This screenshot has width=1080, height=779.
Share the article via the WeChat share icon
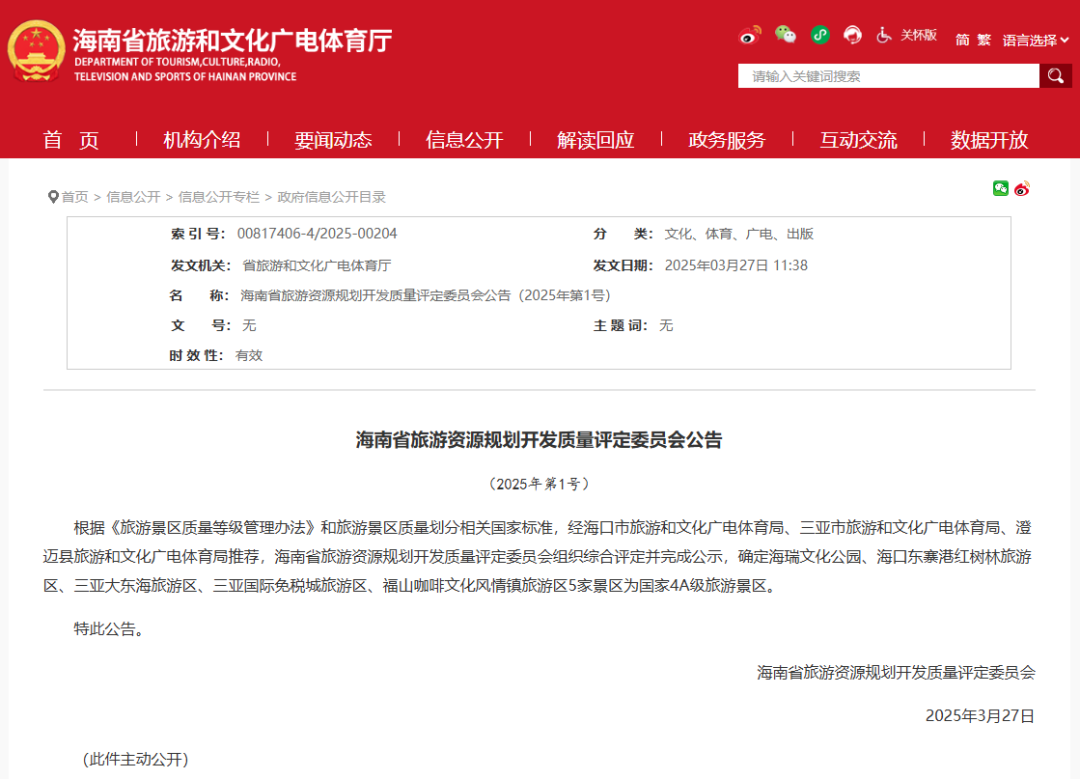pos(1000,188)
